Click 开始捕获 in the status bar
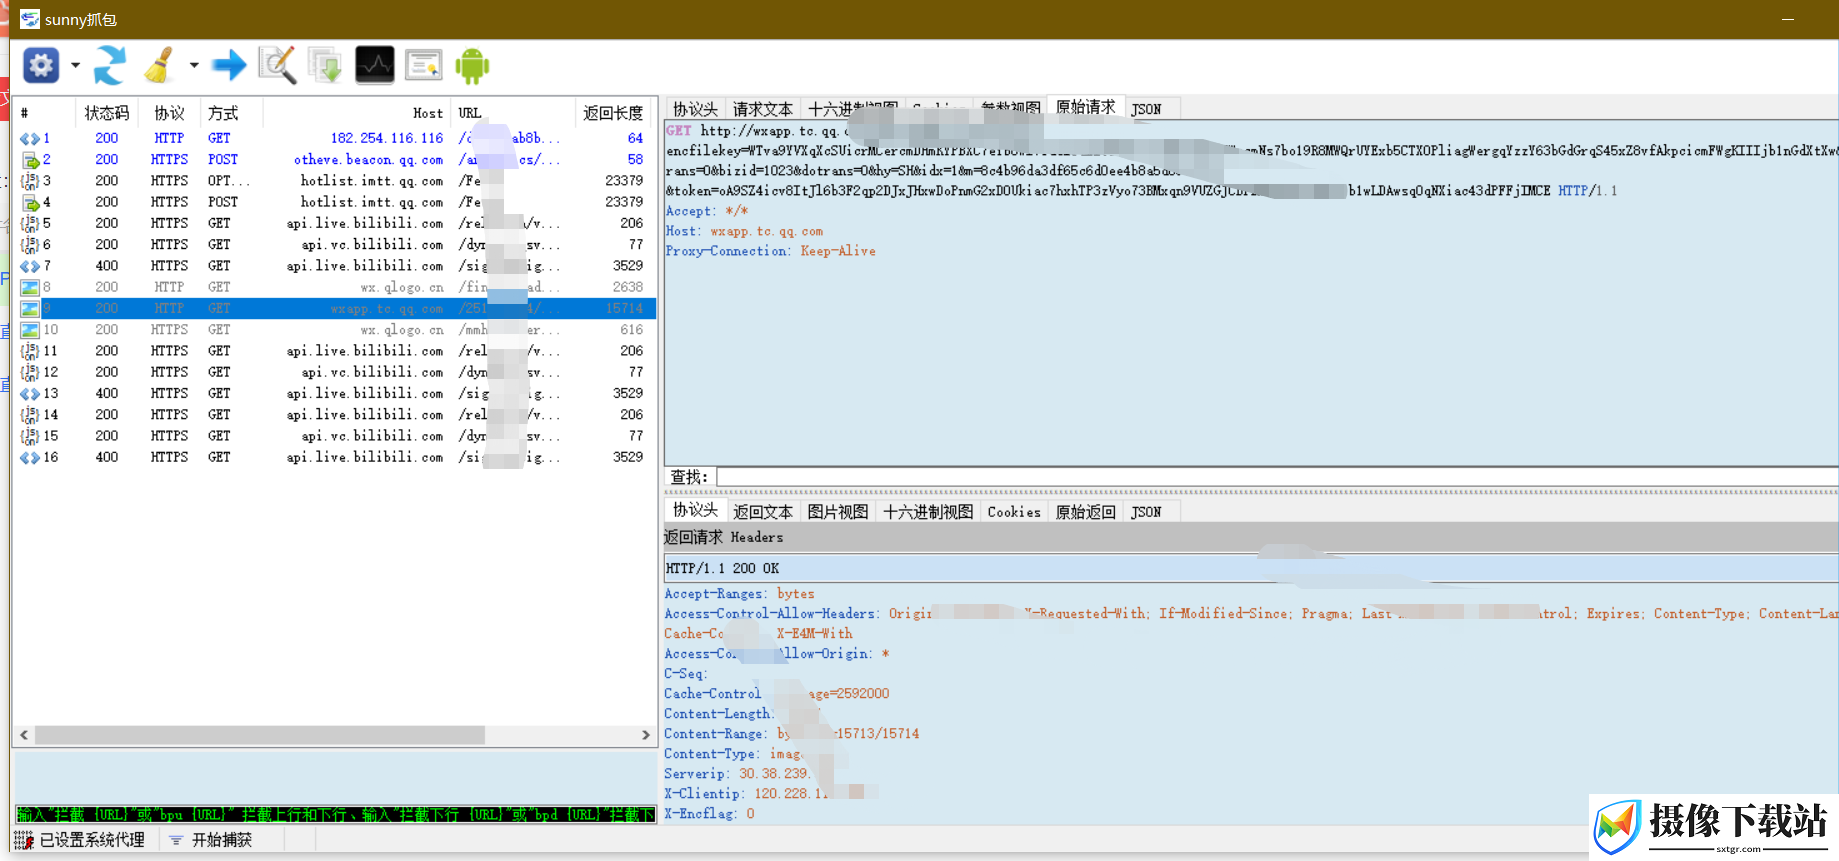Screen dimensions: 1839x861 tap(222, 840)
